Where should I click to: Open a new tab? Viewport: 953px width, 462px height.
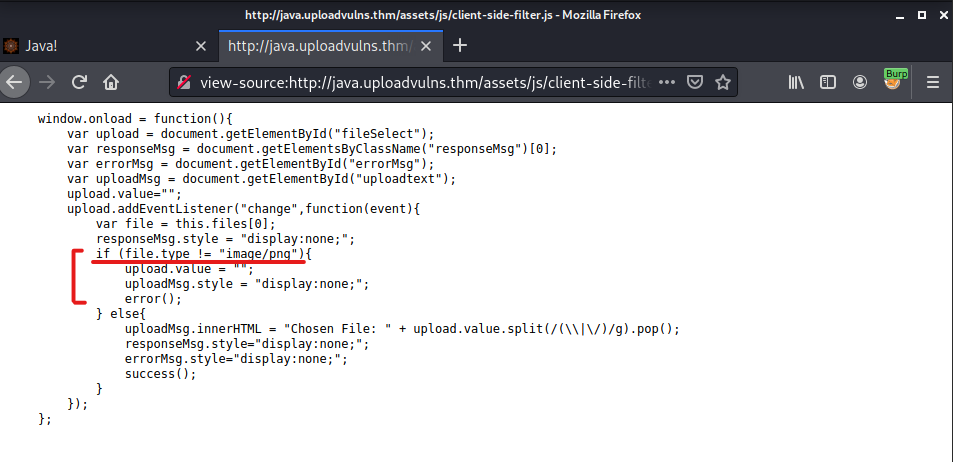click(x=460, y=45)
